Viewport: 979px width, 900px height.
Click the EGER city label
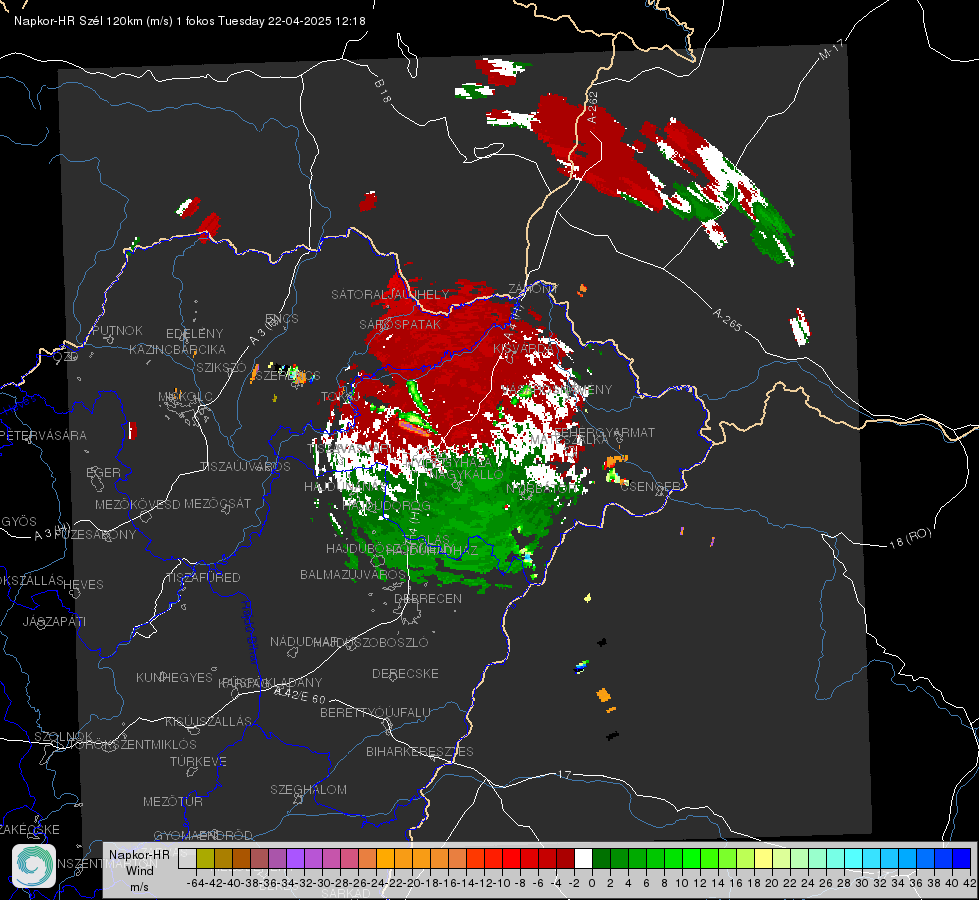(103, 472)
